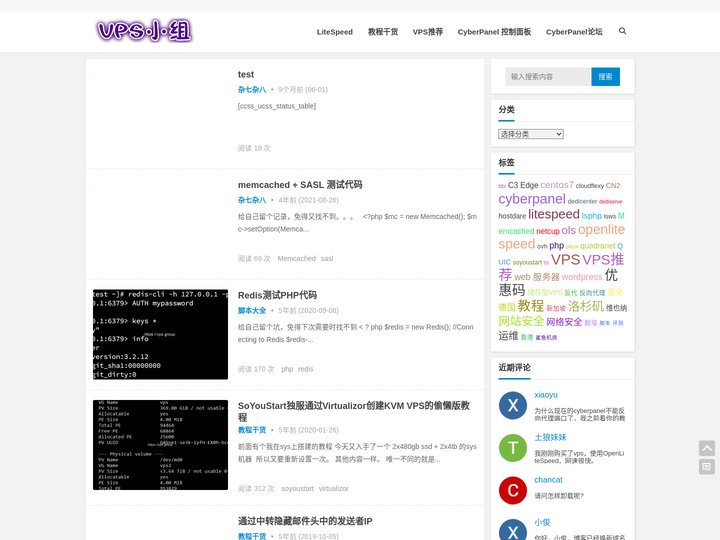
Task: Select the wordpress tag in tag cloud
Action: point(582,277)
